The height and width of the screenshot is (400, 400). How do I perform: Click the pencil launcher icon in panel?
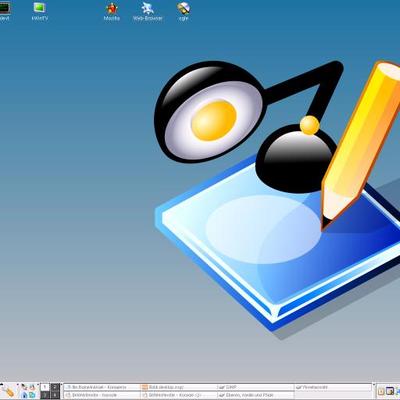pyautogui.click(x=8, y=392)
